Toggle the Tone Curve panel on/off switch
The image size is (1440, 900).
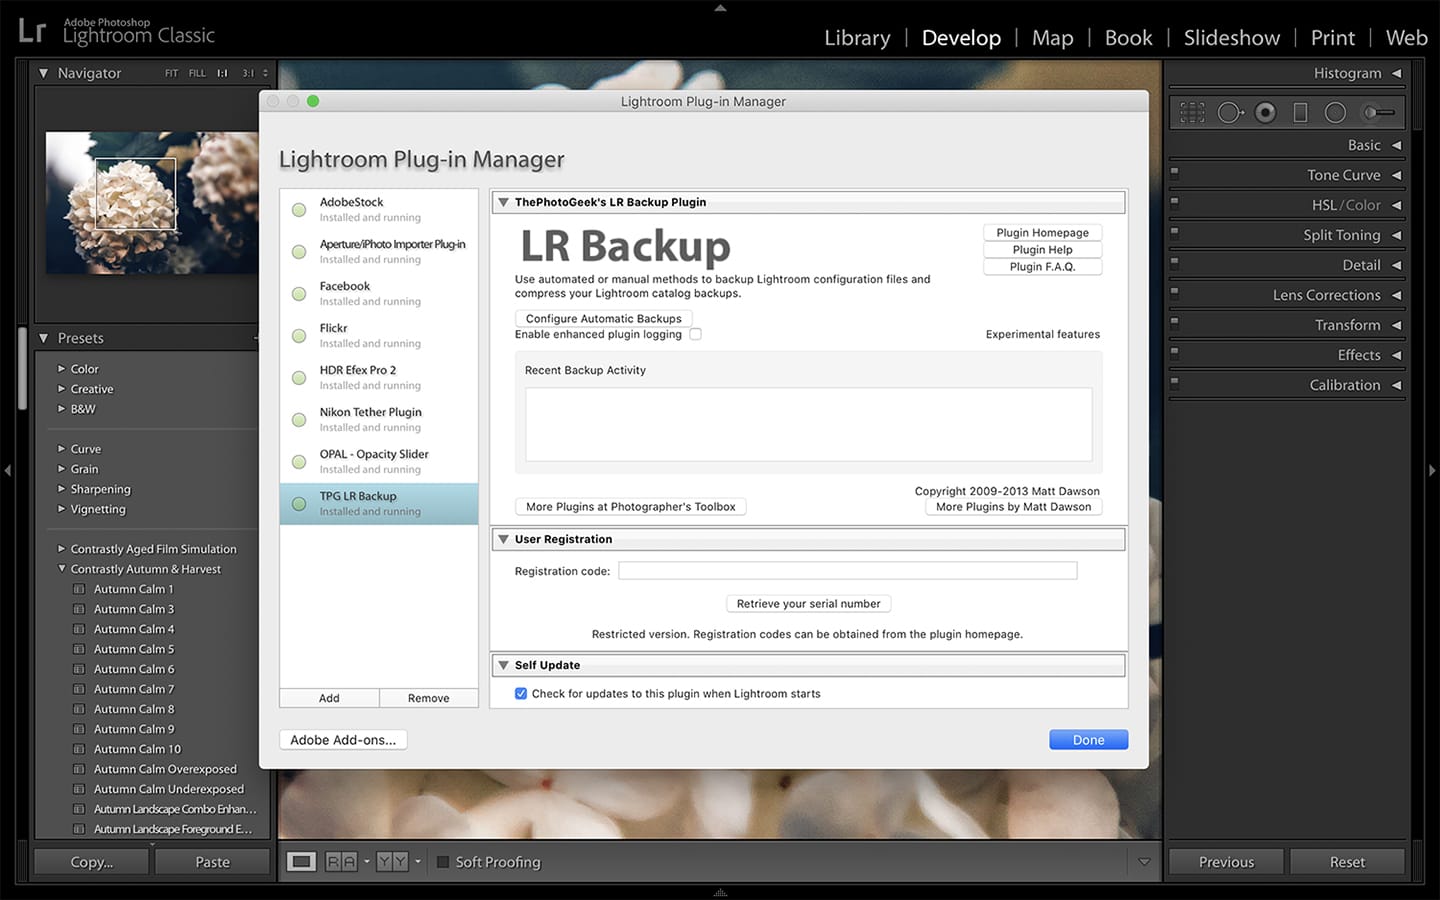coord(1175,172)
